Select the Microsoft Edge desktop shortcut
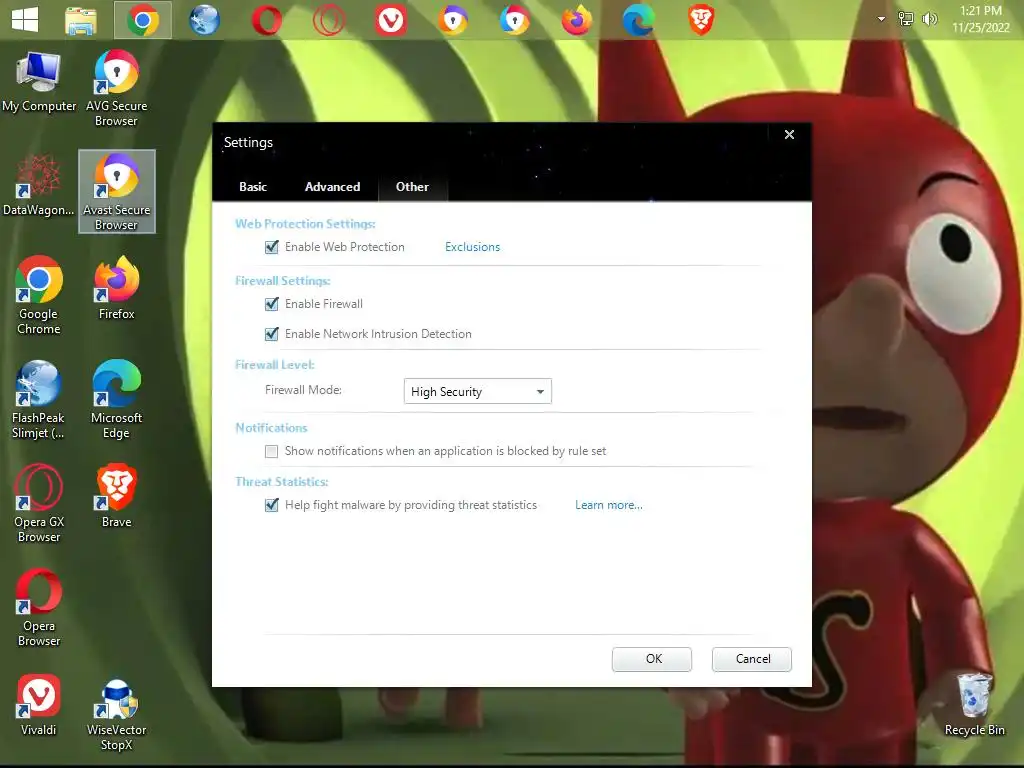Viewport: 1024px width, 768px height. tap(116, 400)
